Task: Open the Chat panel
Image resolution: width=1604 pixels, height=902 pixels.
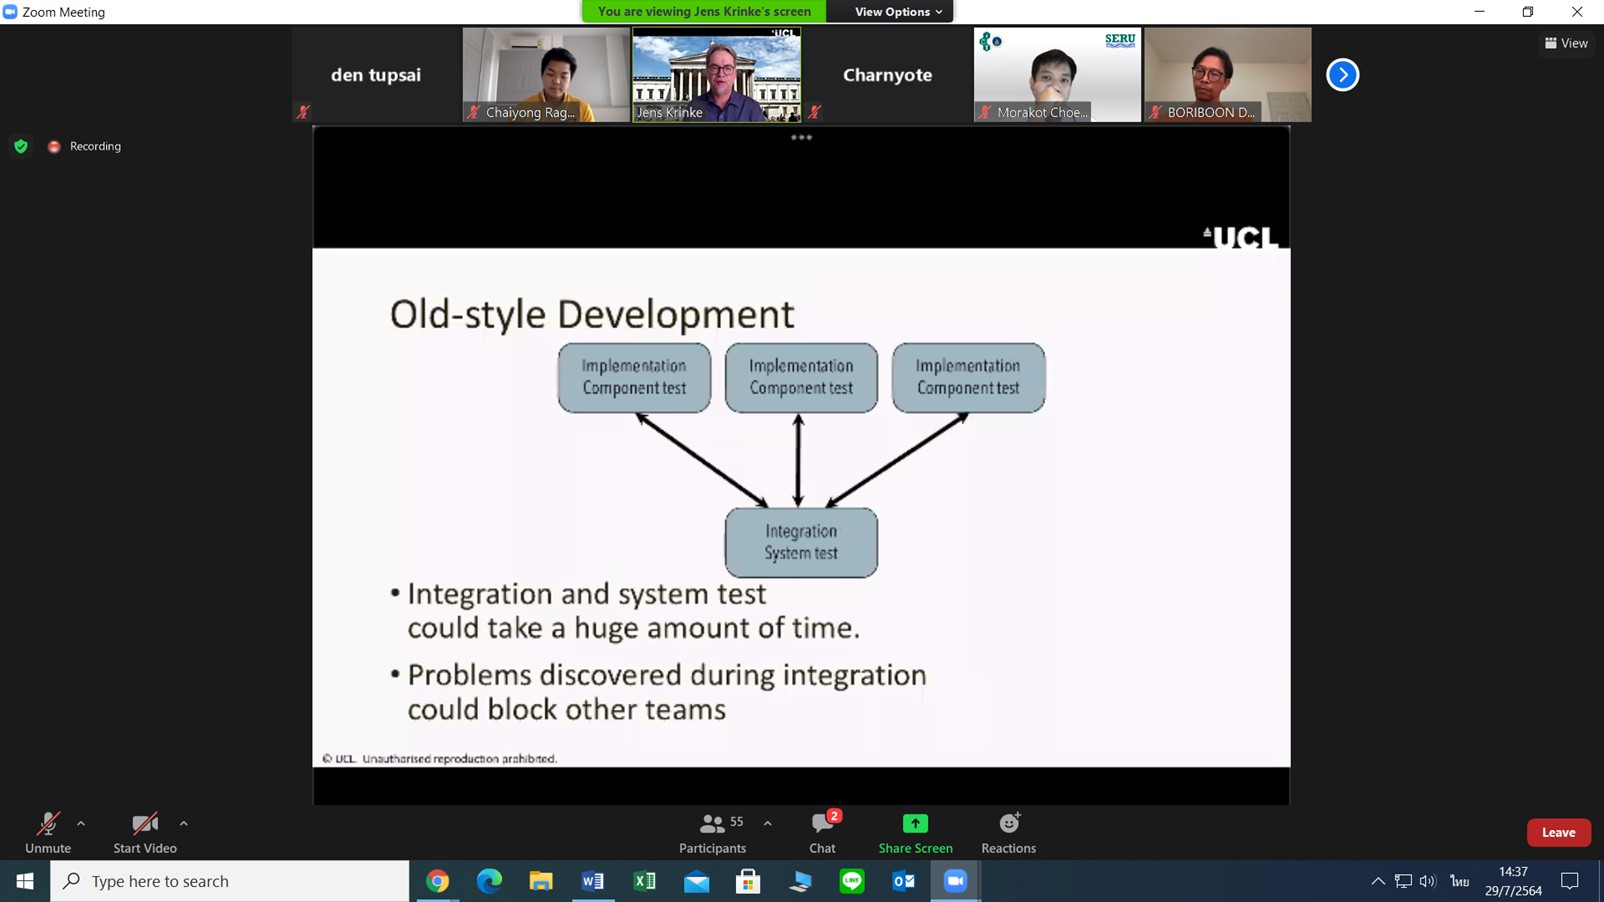Action: coord(822,832)
